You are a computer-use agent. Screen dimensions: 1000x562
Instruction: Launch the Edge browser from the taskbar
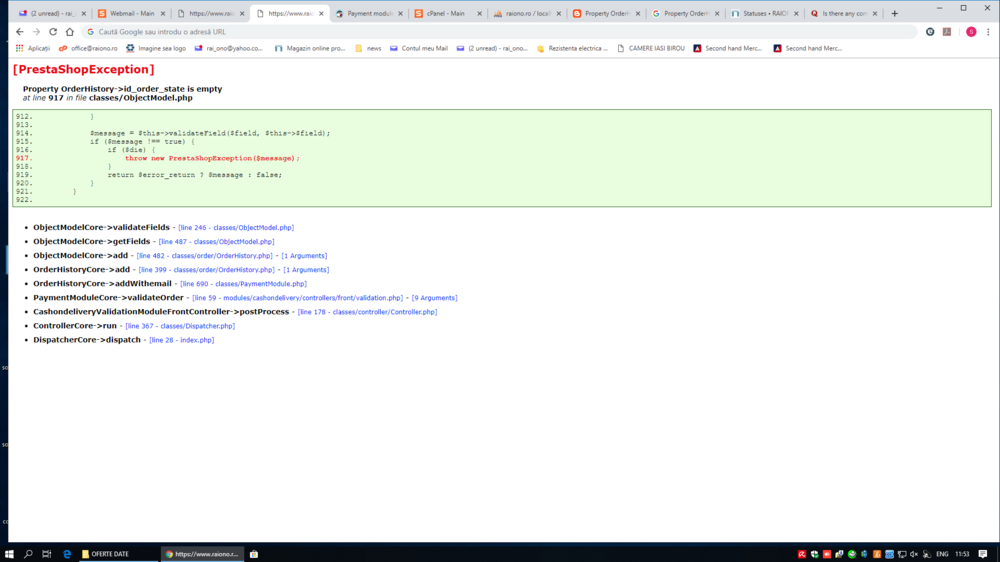pos(67,554)
